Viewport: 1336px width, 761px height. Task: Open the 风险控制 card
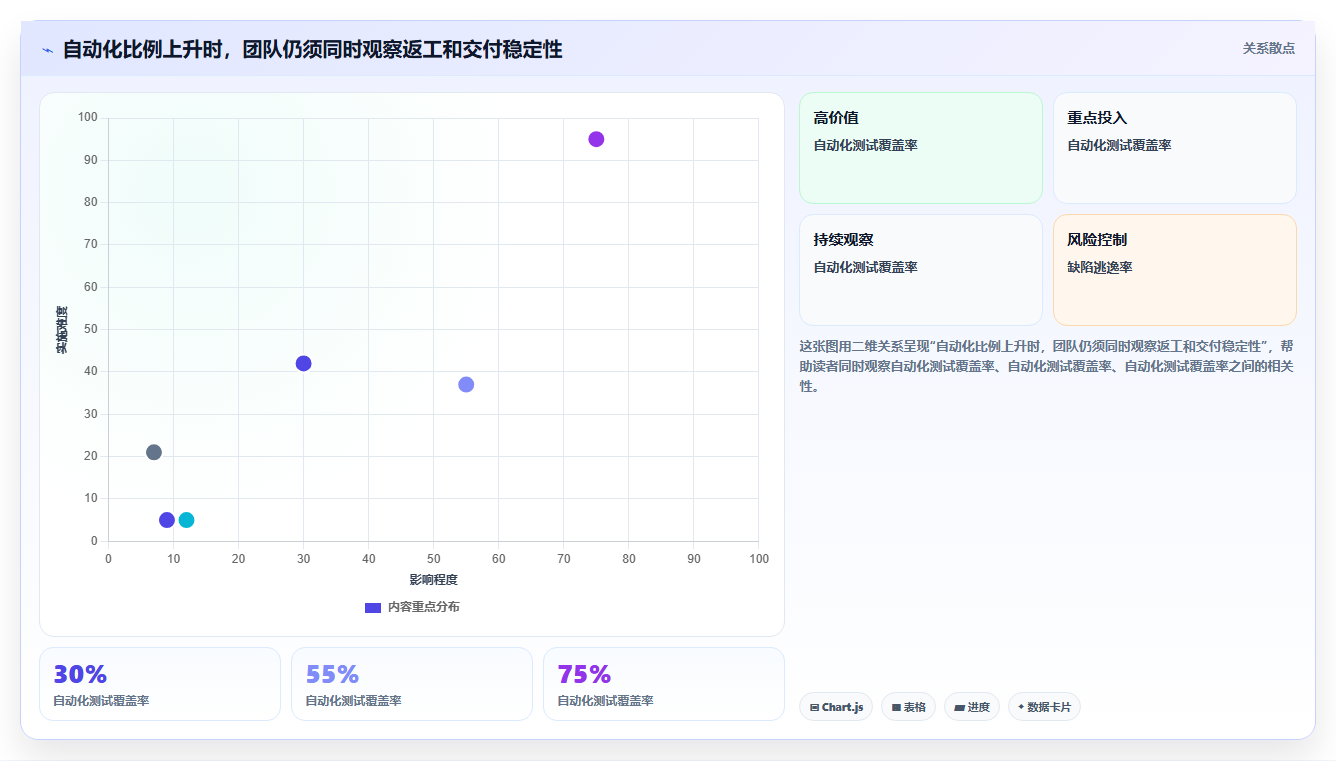coord(1175,270)
